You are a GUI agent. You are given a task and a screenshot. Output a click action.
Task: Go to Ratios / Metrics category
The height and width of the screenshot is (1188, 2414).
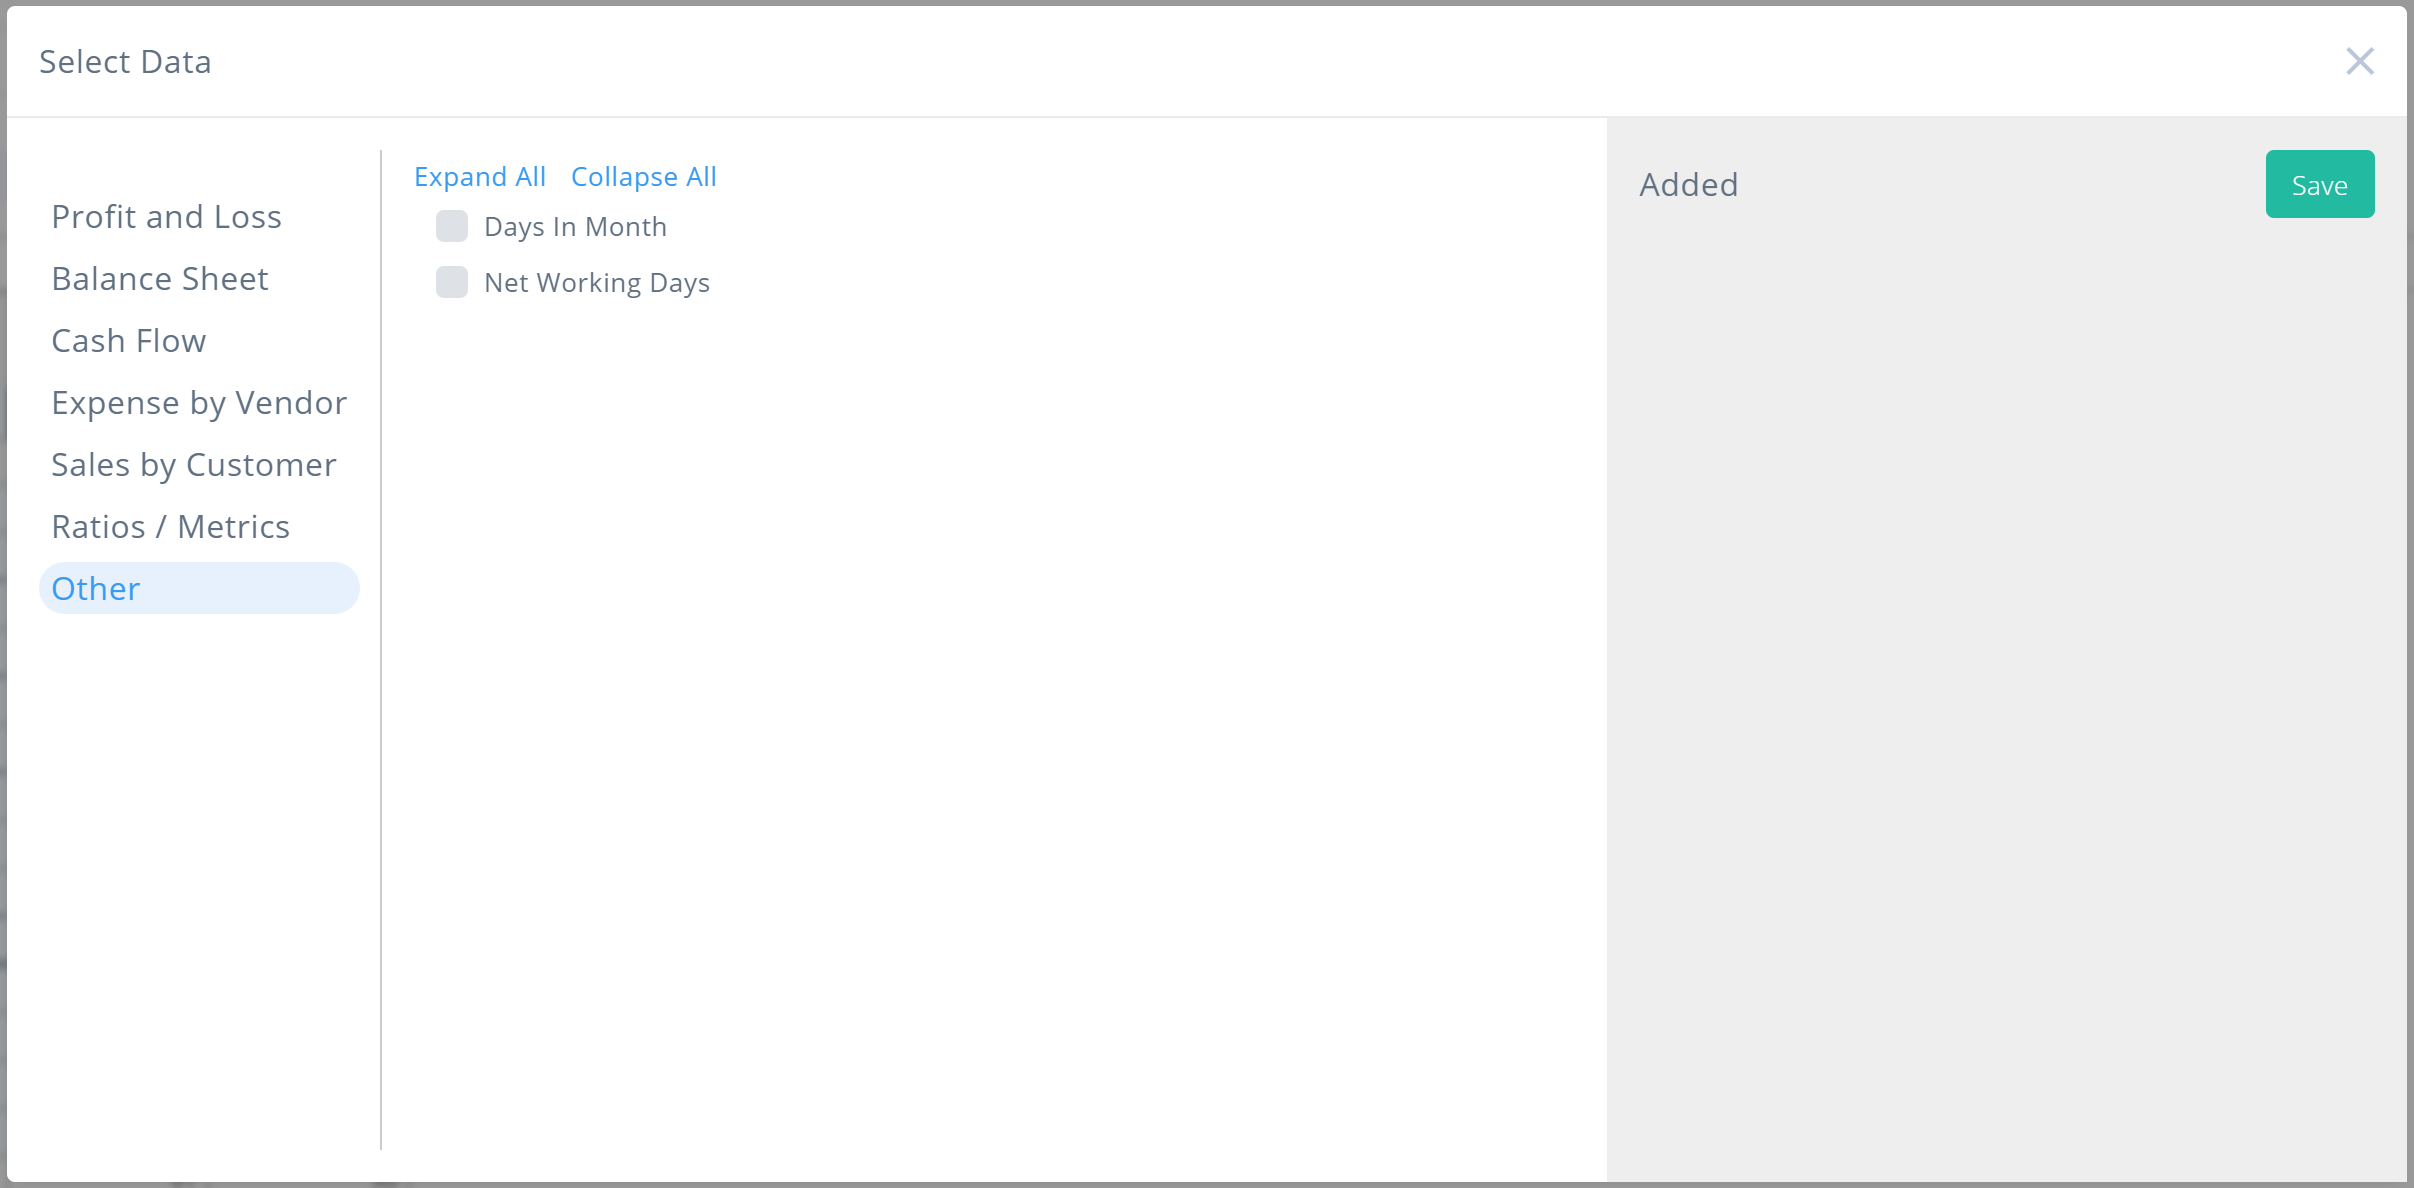pyautogui.click(x=171, y=527)
